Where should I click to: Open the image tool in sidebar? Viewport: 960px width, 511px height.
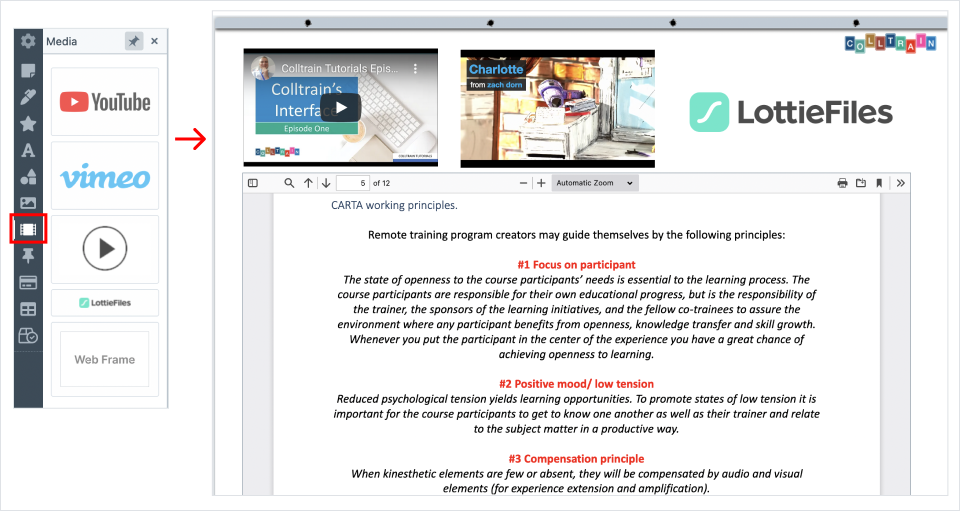click(28, 203)
